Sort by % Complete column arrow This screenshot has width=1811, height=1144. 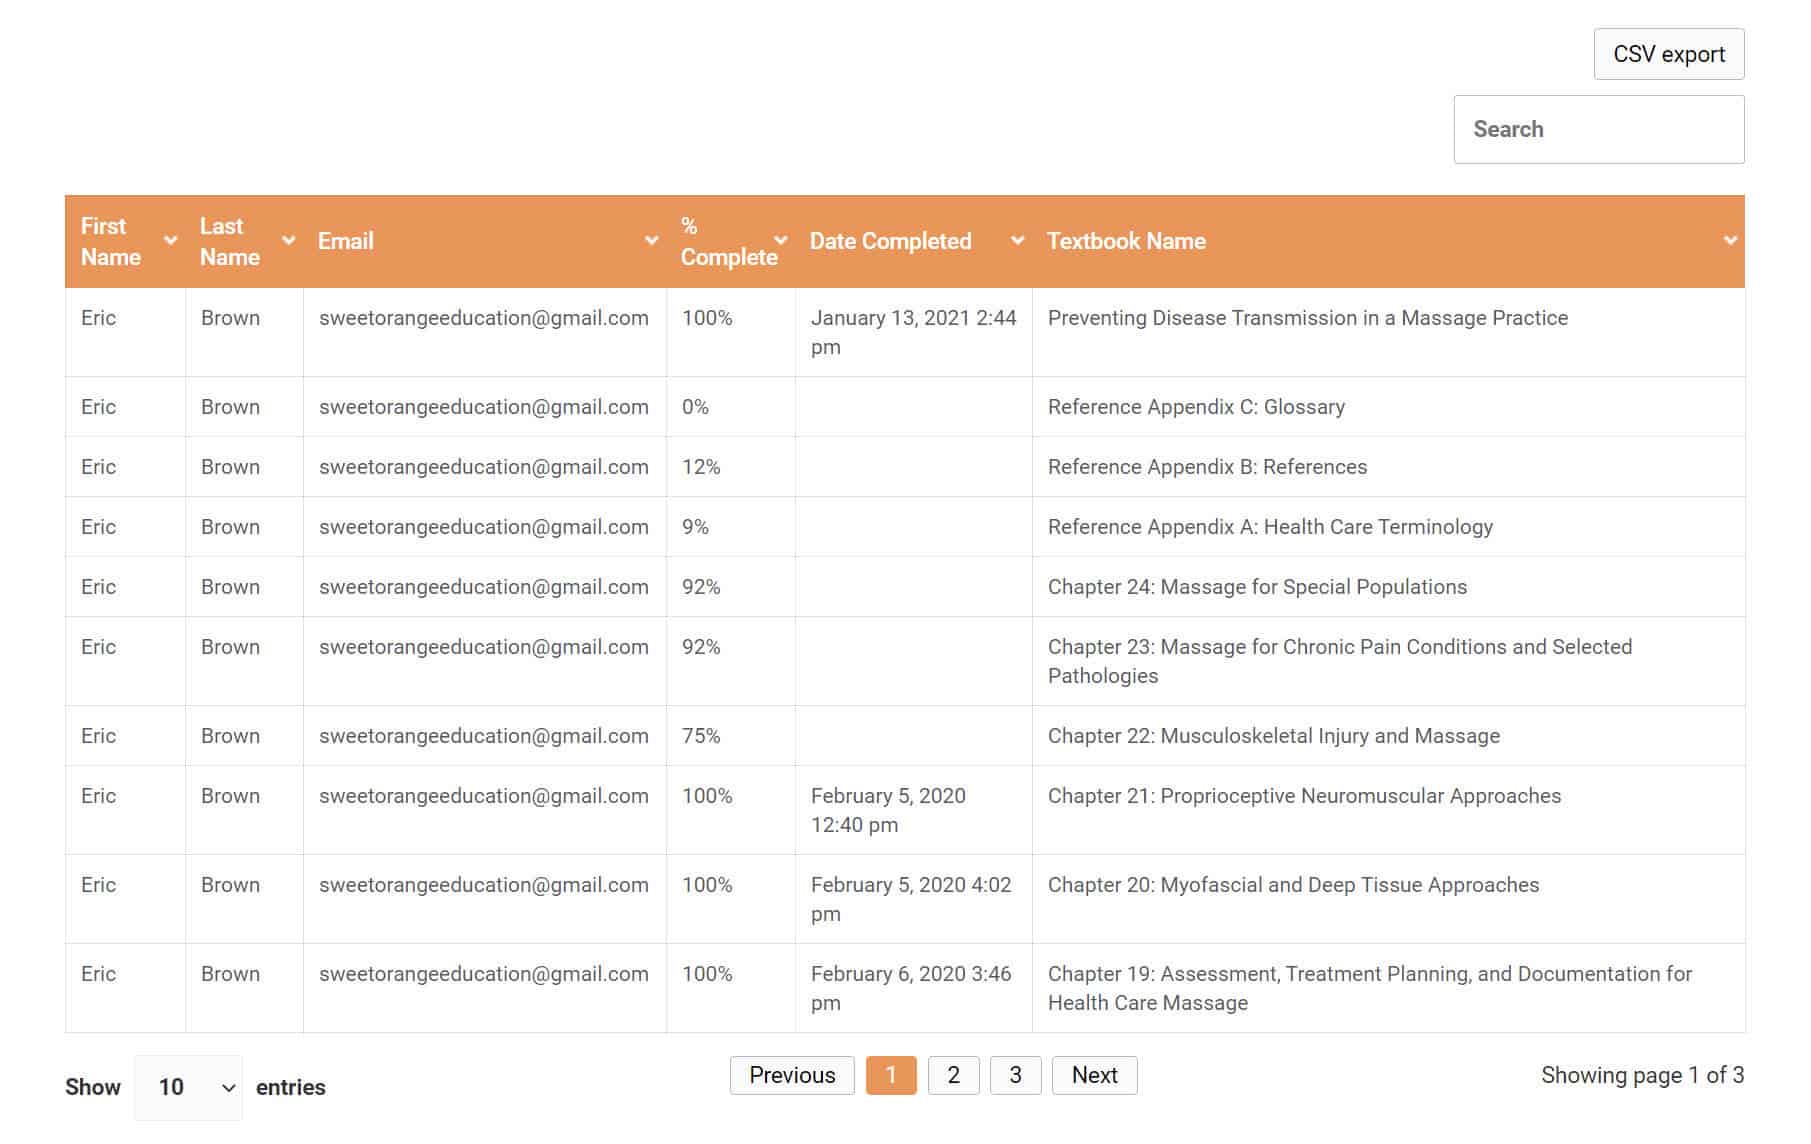tap(781, 241)
